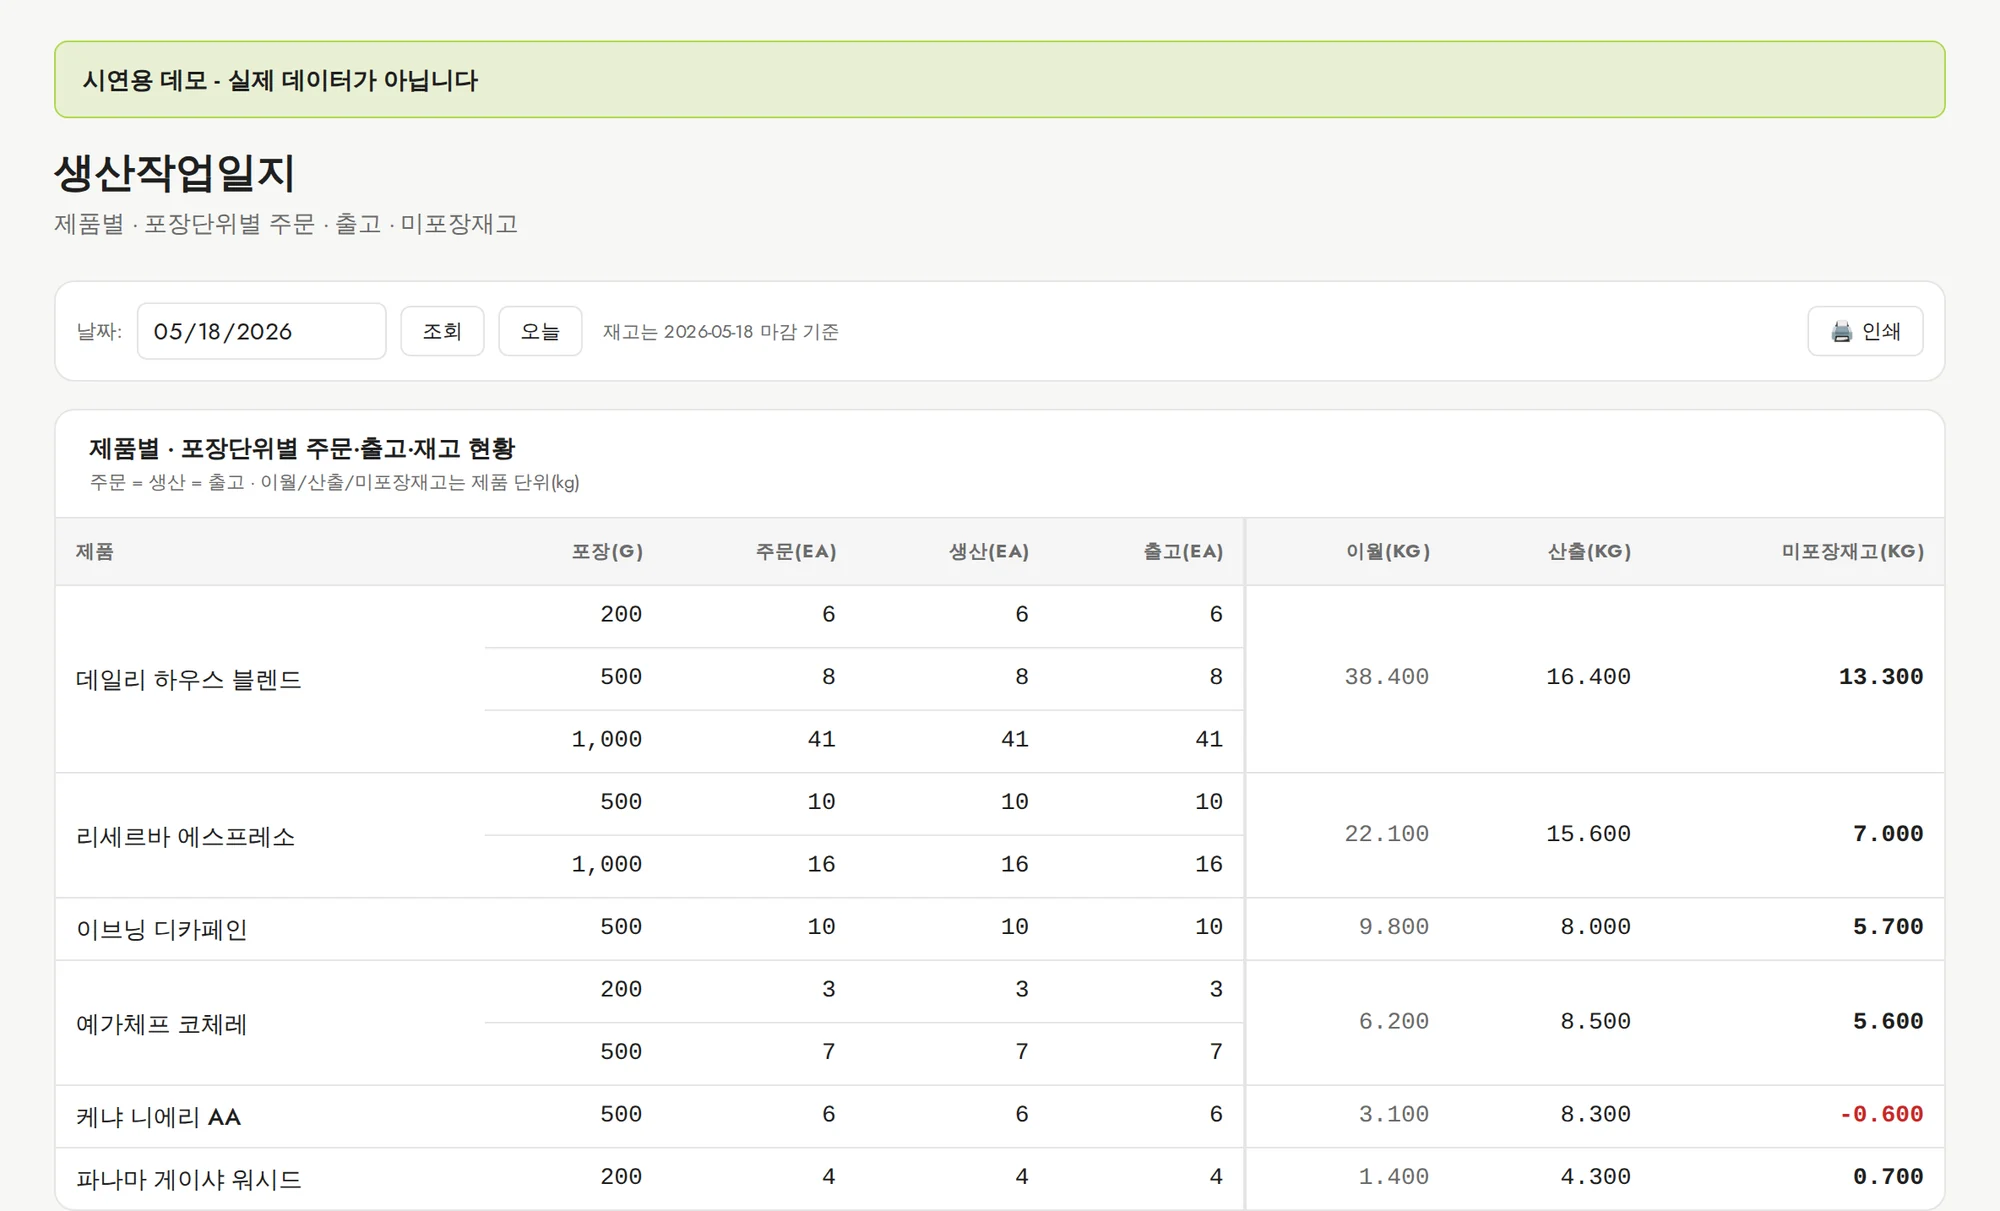Click the 오늘 button
The height and width of the screenshot is (1211, 2000).
click(540, 331)
